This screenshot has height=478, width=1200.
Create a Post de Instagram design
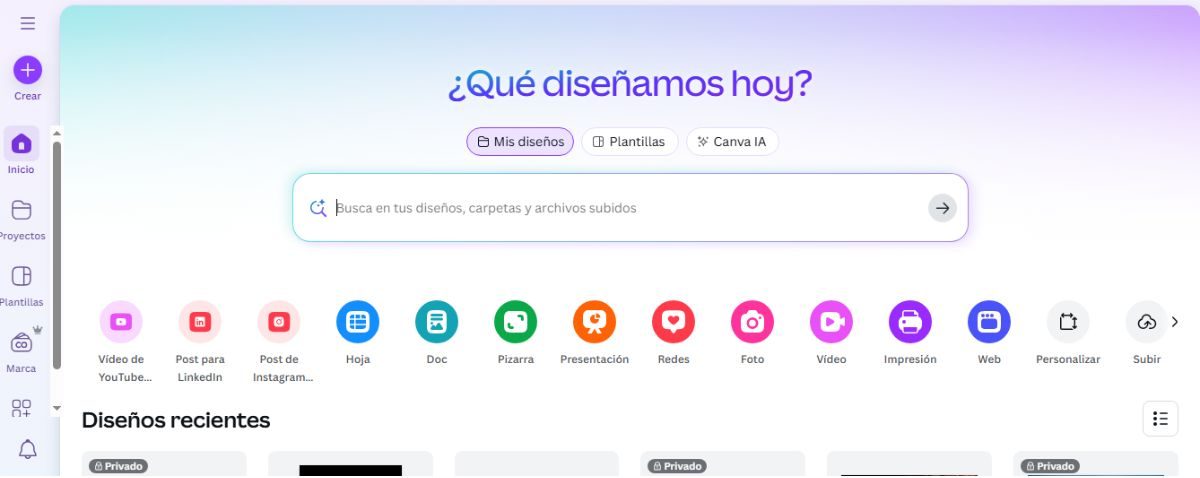tap(279, 322)
